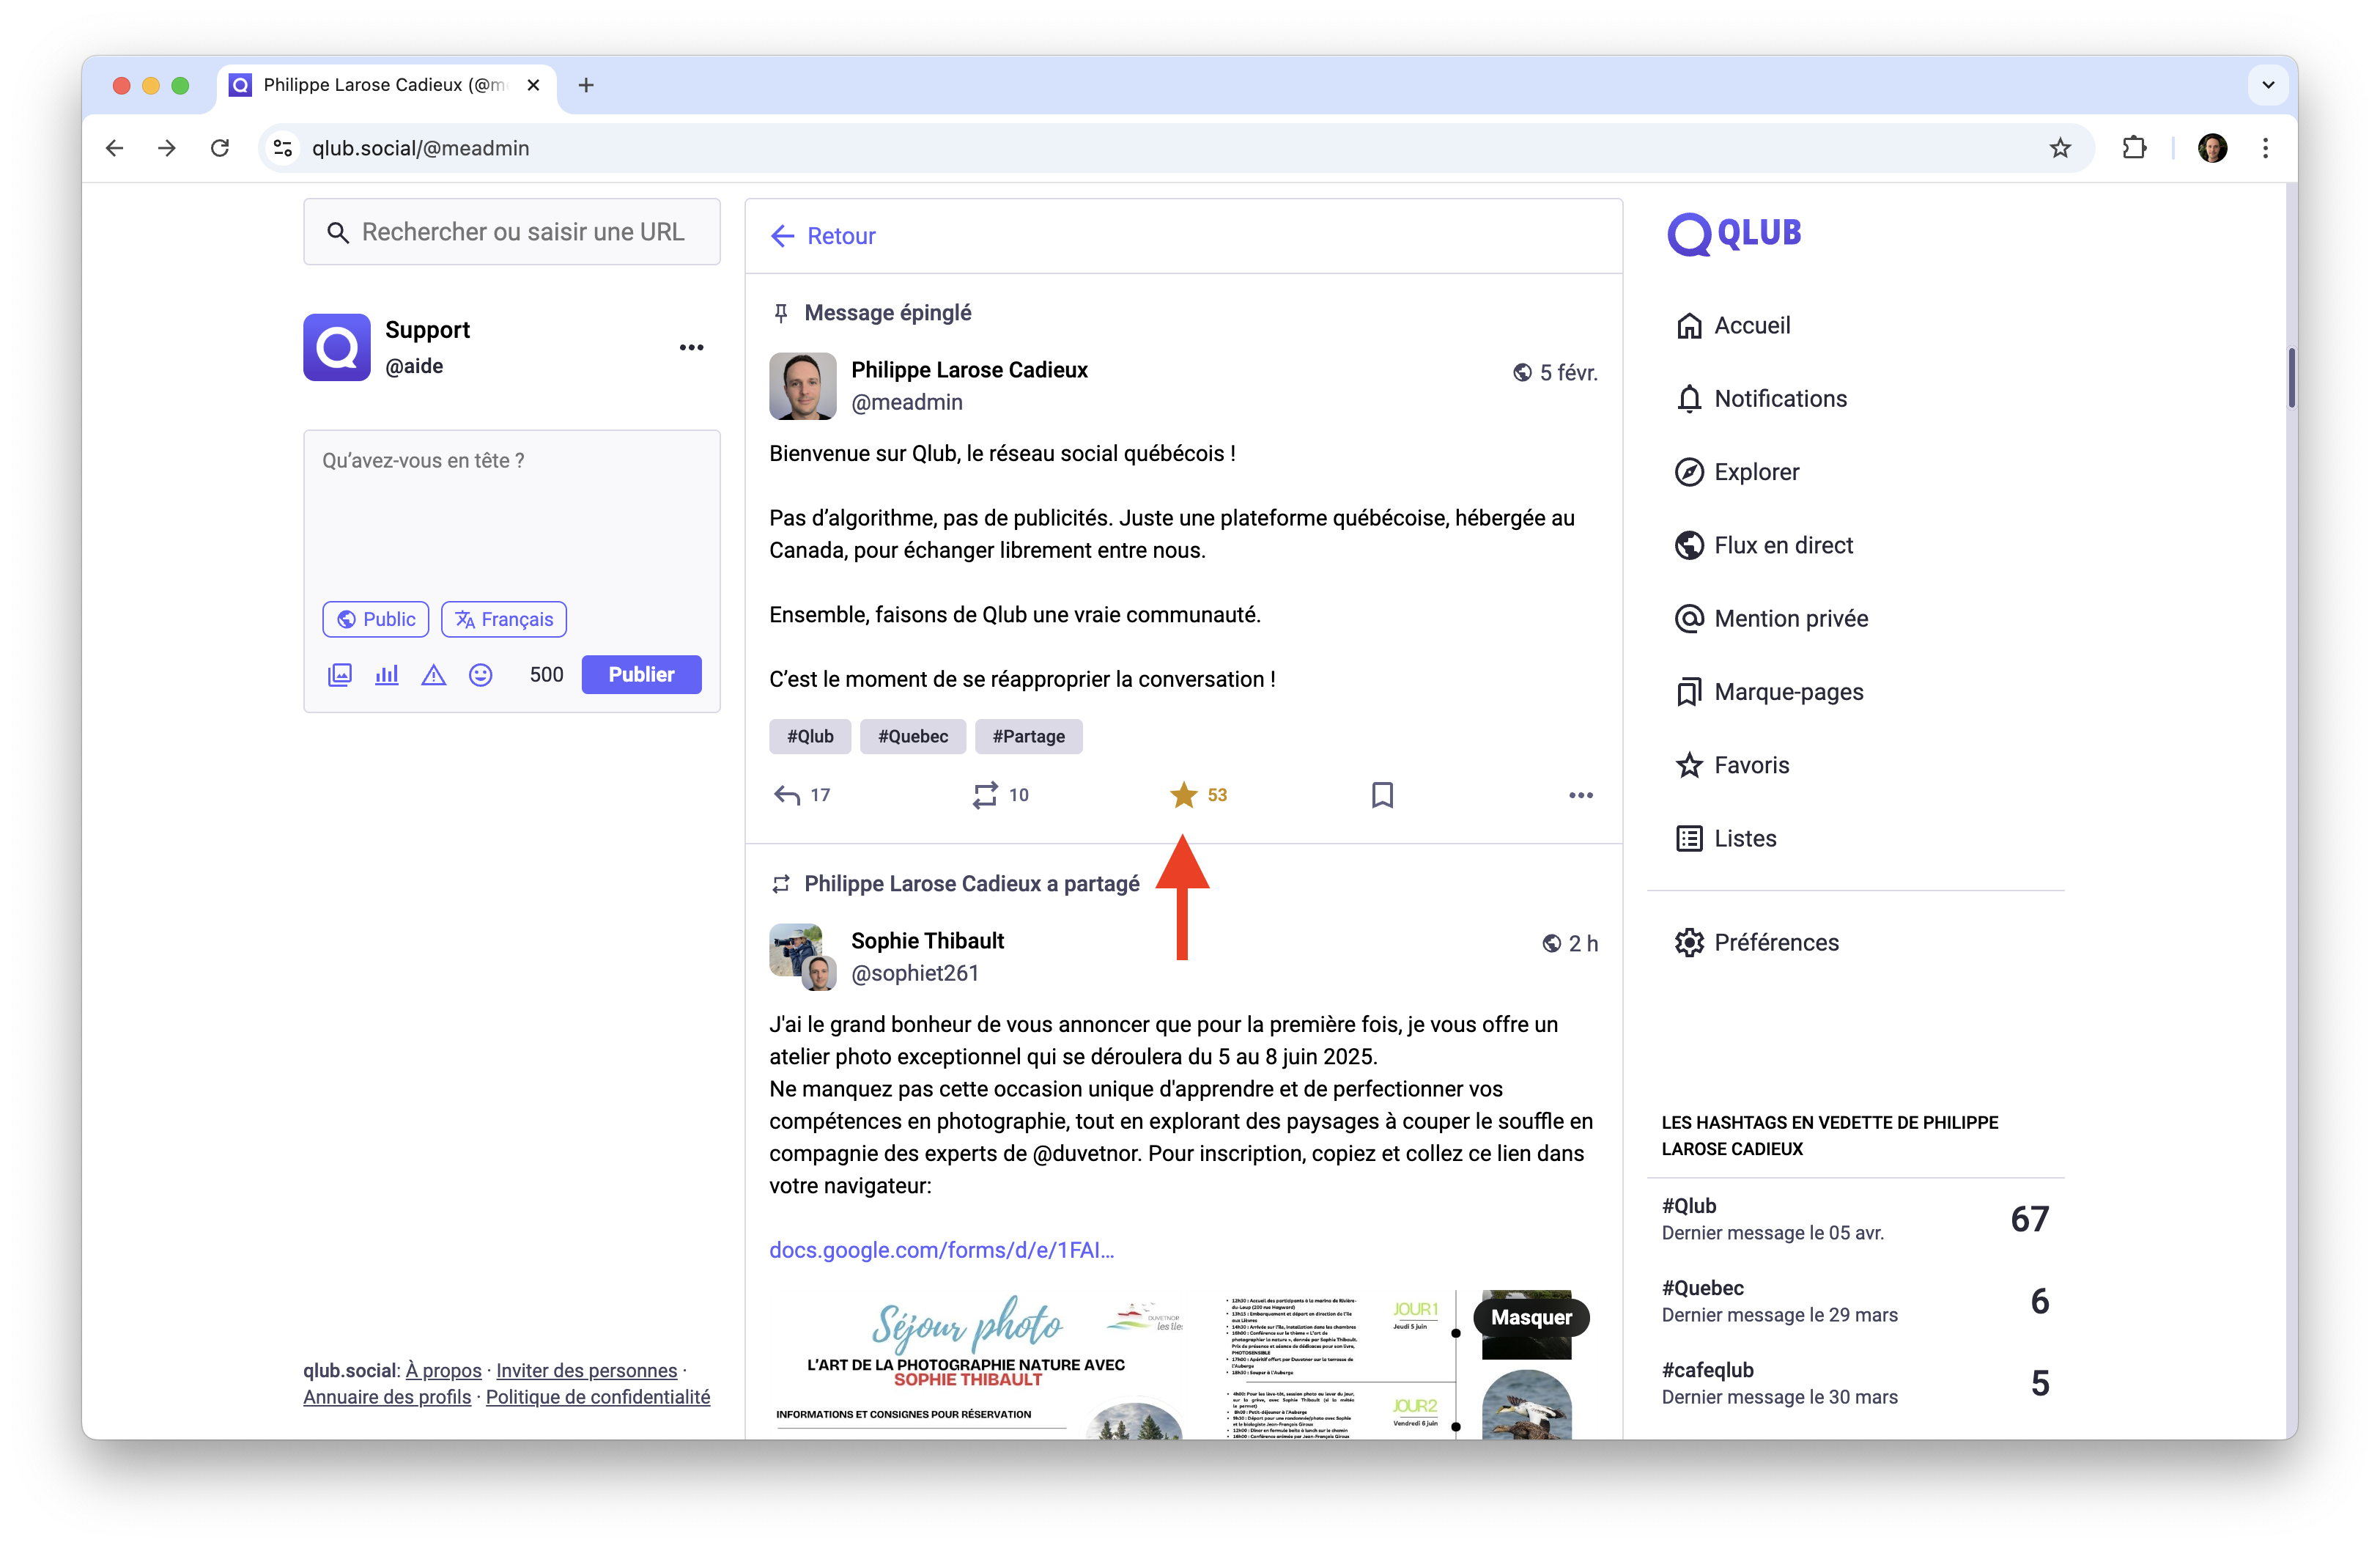The width and height of the screenshot is (2380, 1548).
Task: Open the #Partage hashtag tag
Action: coord(1028,737)
